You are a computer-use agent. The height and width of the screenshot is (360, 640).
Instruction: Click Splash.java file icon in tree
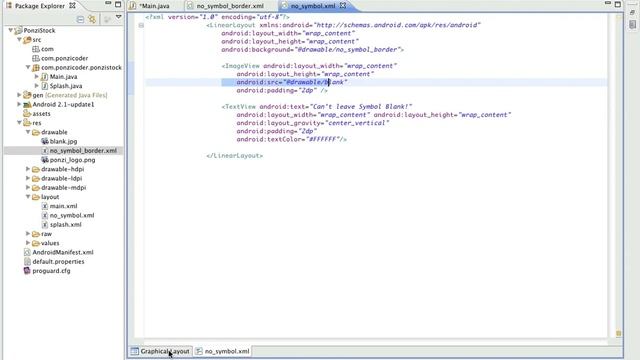click(44, 86)
